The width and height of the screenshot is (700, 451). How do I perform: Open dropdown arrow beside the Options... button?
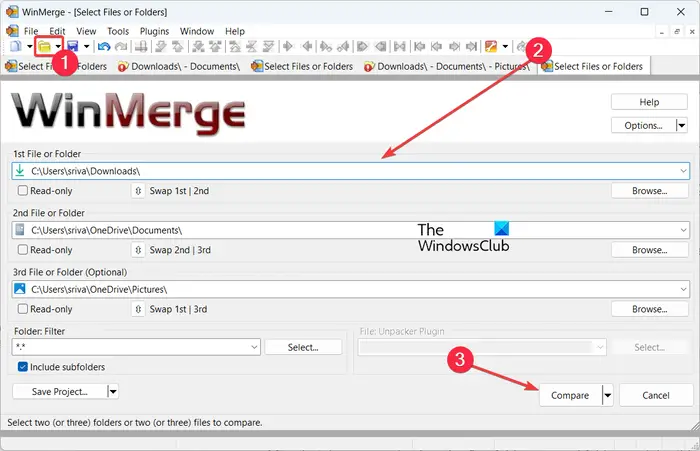tap(681, 125)
